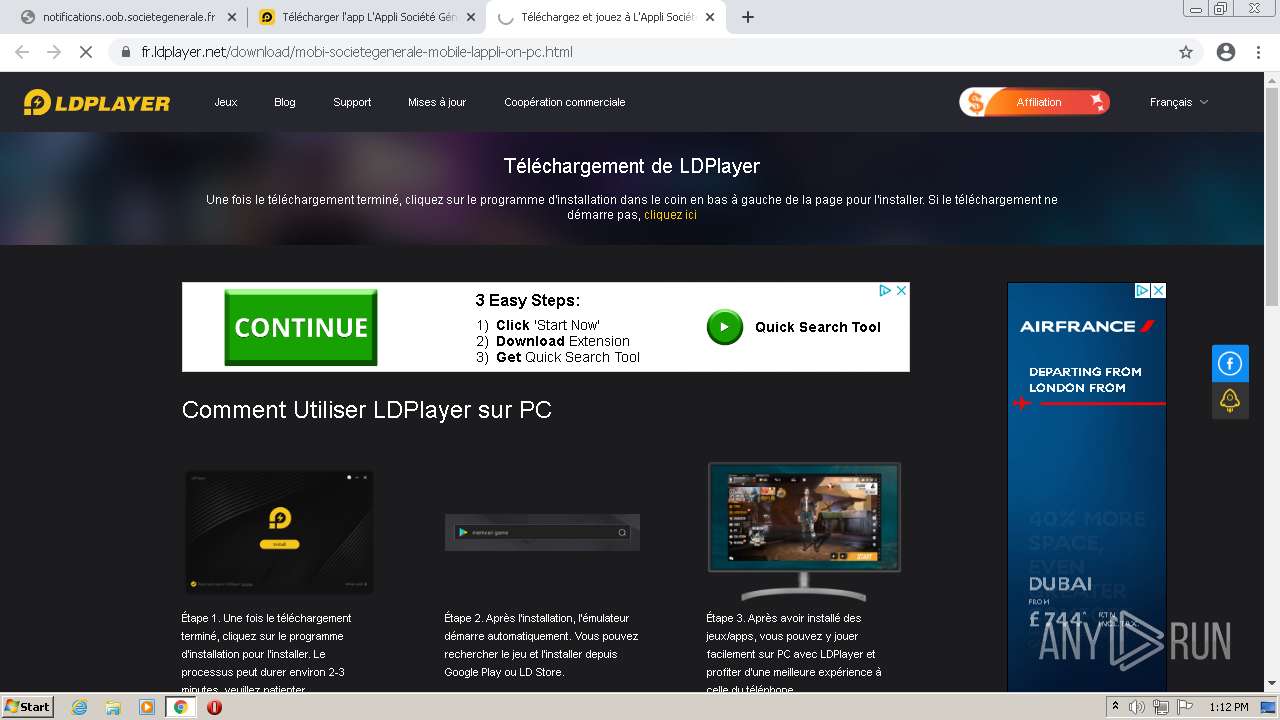
Task: Close the Quick Search Tool banner ad
Action: pyautogui.click(x=901, y=290)
